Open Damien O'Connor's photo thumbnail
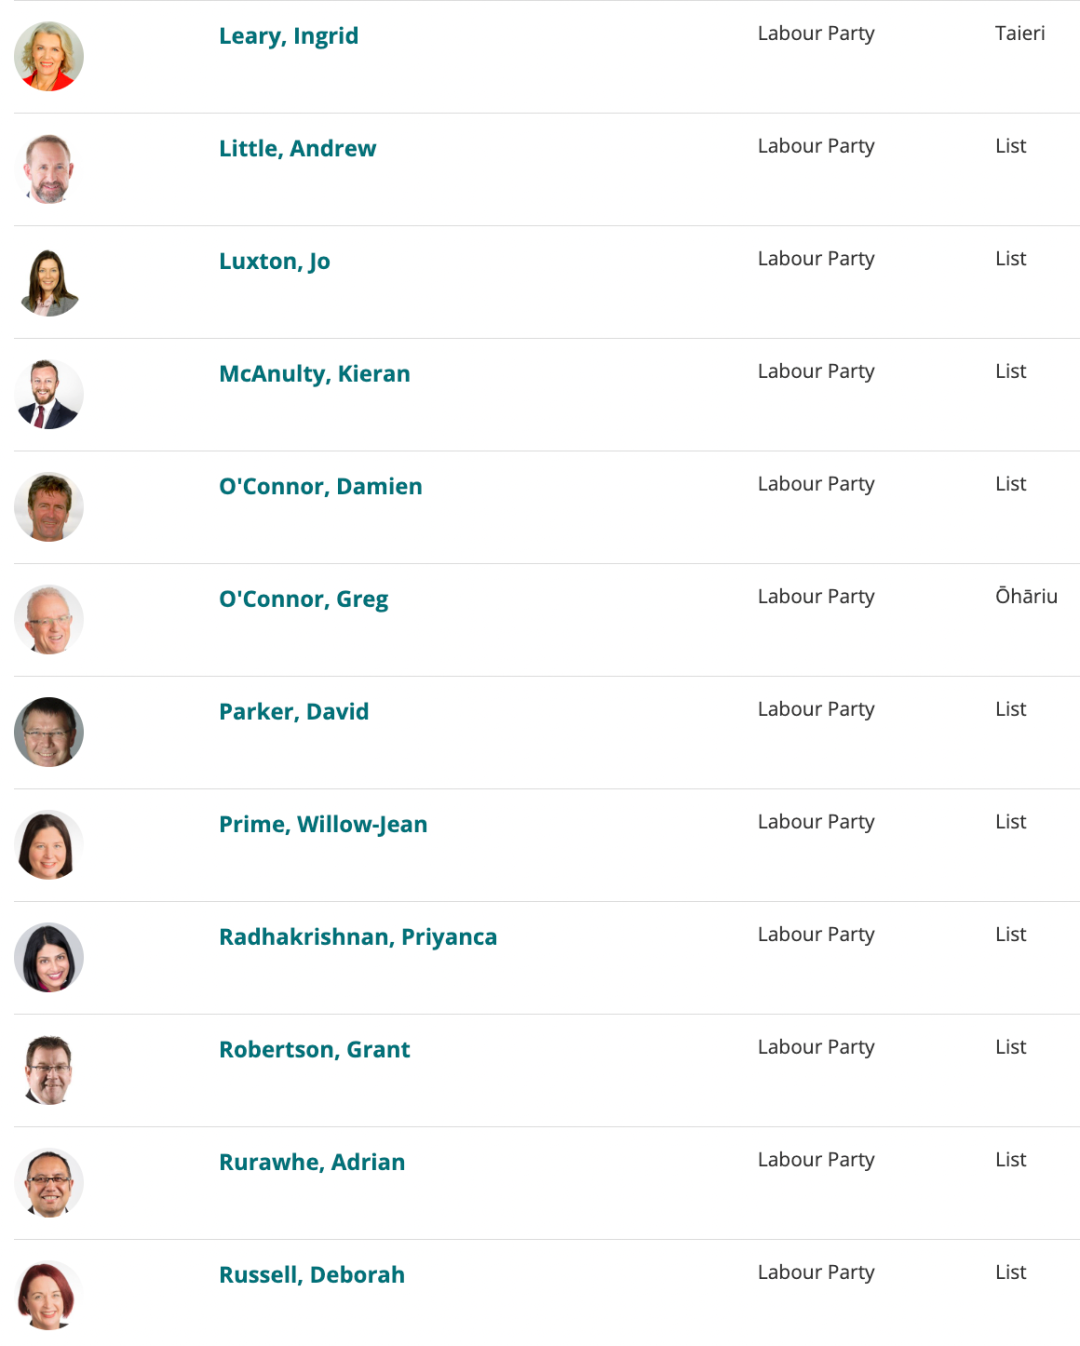This screenshot has width=1080, height=1346. (x=49, y=507)
